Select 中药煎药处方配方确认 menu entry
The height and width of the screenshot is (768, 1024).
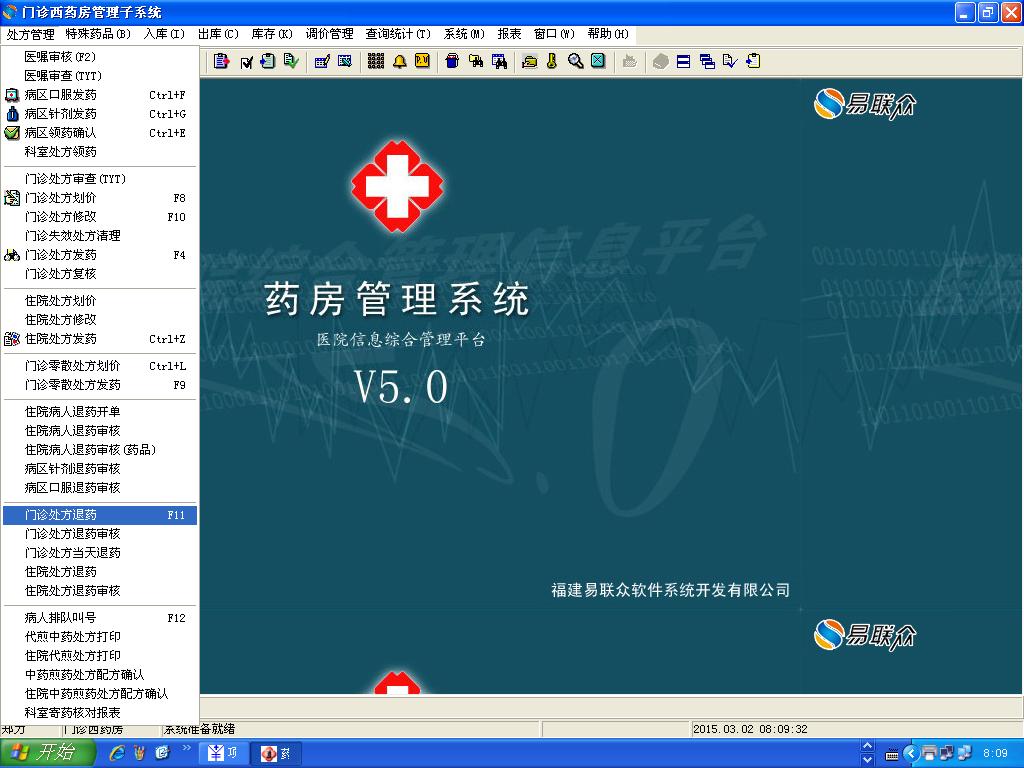tap(100, 674)
